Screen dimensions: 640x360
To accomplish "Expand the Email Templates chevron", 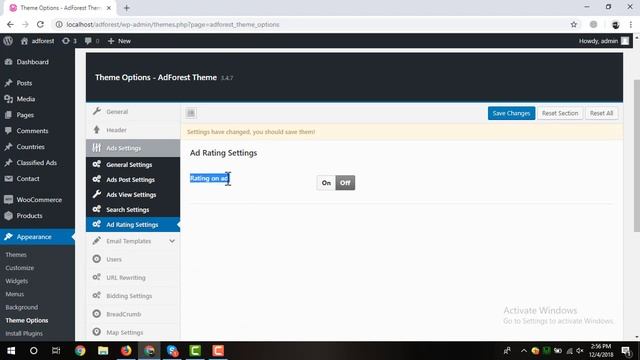I will pos(172,241).
